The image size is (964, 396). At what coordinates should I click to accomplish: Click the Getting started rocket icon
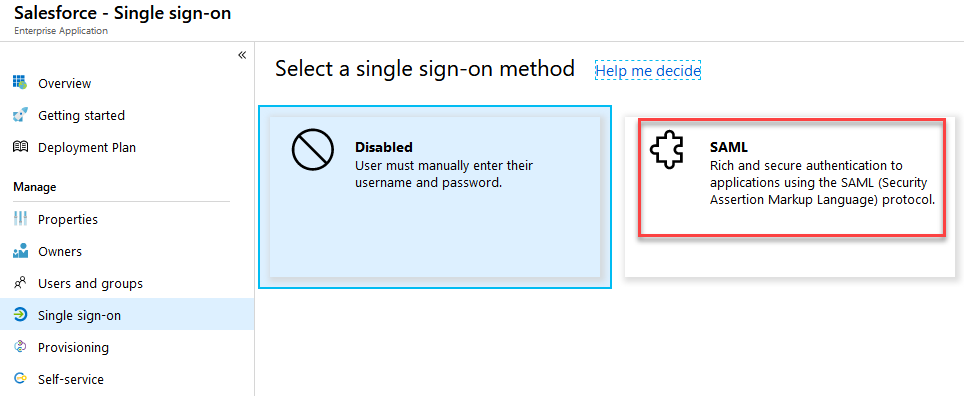click(x=20, y=115)
